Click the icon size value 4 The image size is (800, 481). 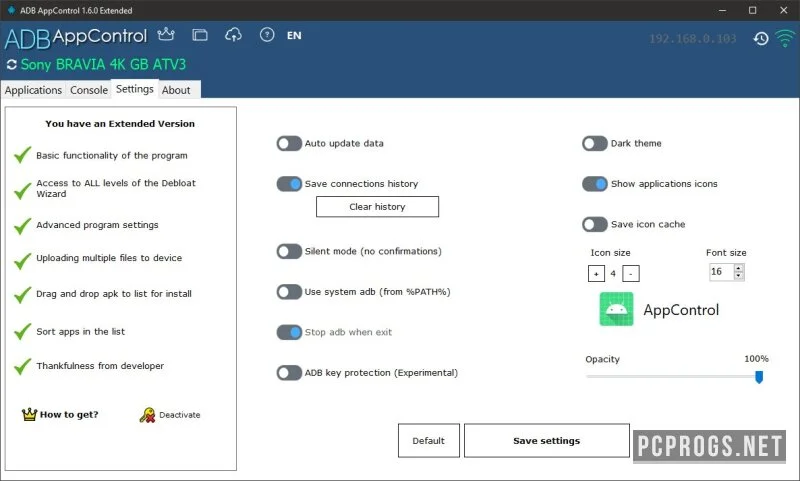pos(613,274)
